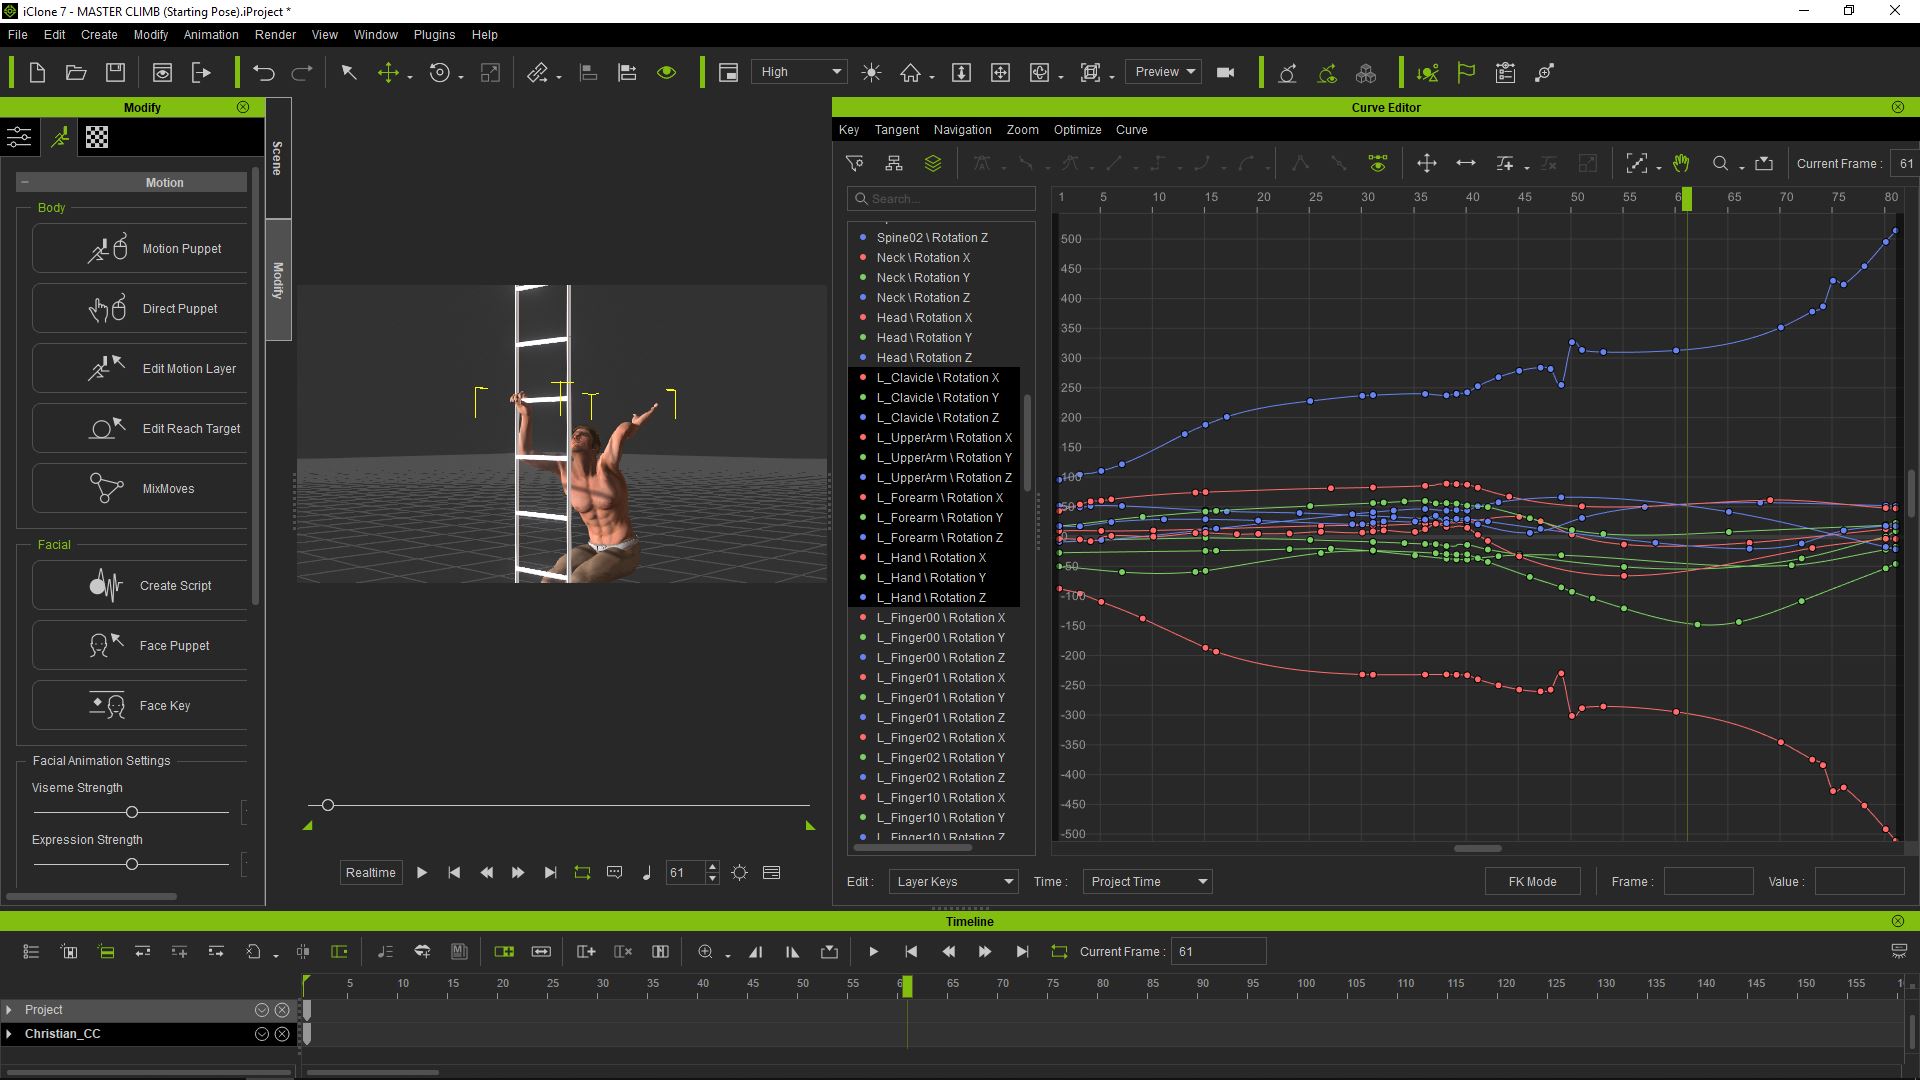Screen dimensions: 1920x1080
Task: Open the render quality High dropdown
Action: coord(800,72)
